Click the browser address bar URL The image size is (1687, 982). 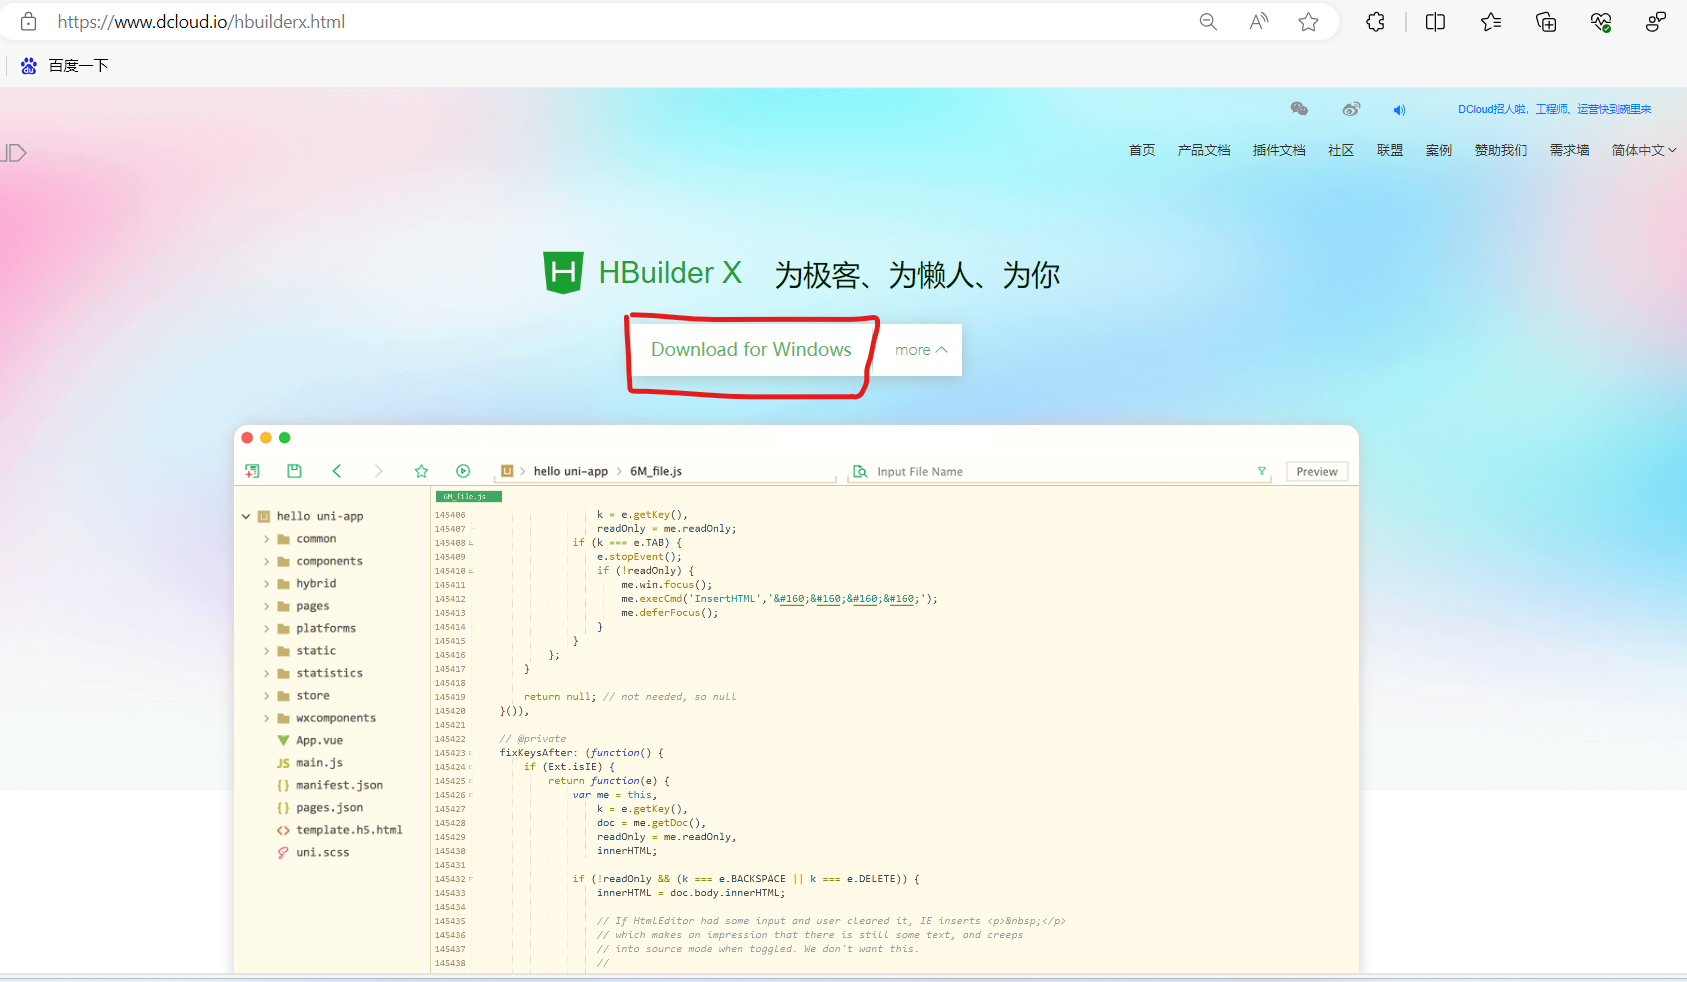point(201,22)
